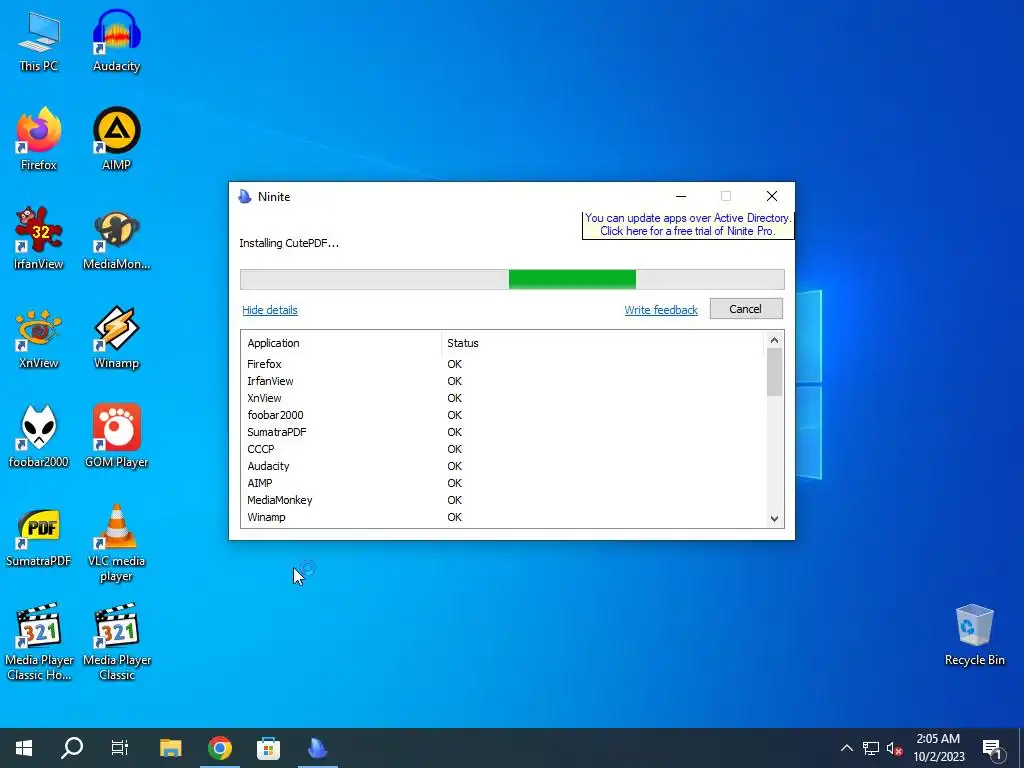
Task: Click the Ninite title bar icon
Action: pos(245,197)
